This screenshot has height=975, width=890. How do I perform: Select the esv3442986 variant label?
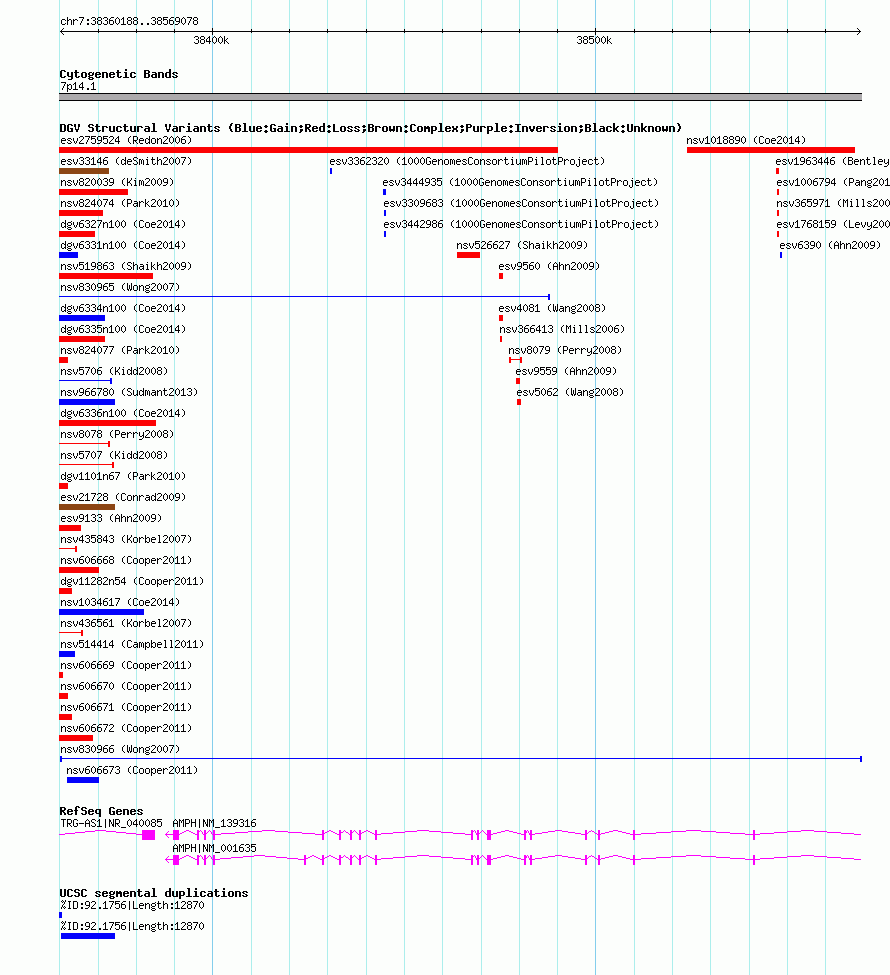point(521,224)
